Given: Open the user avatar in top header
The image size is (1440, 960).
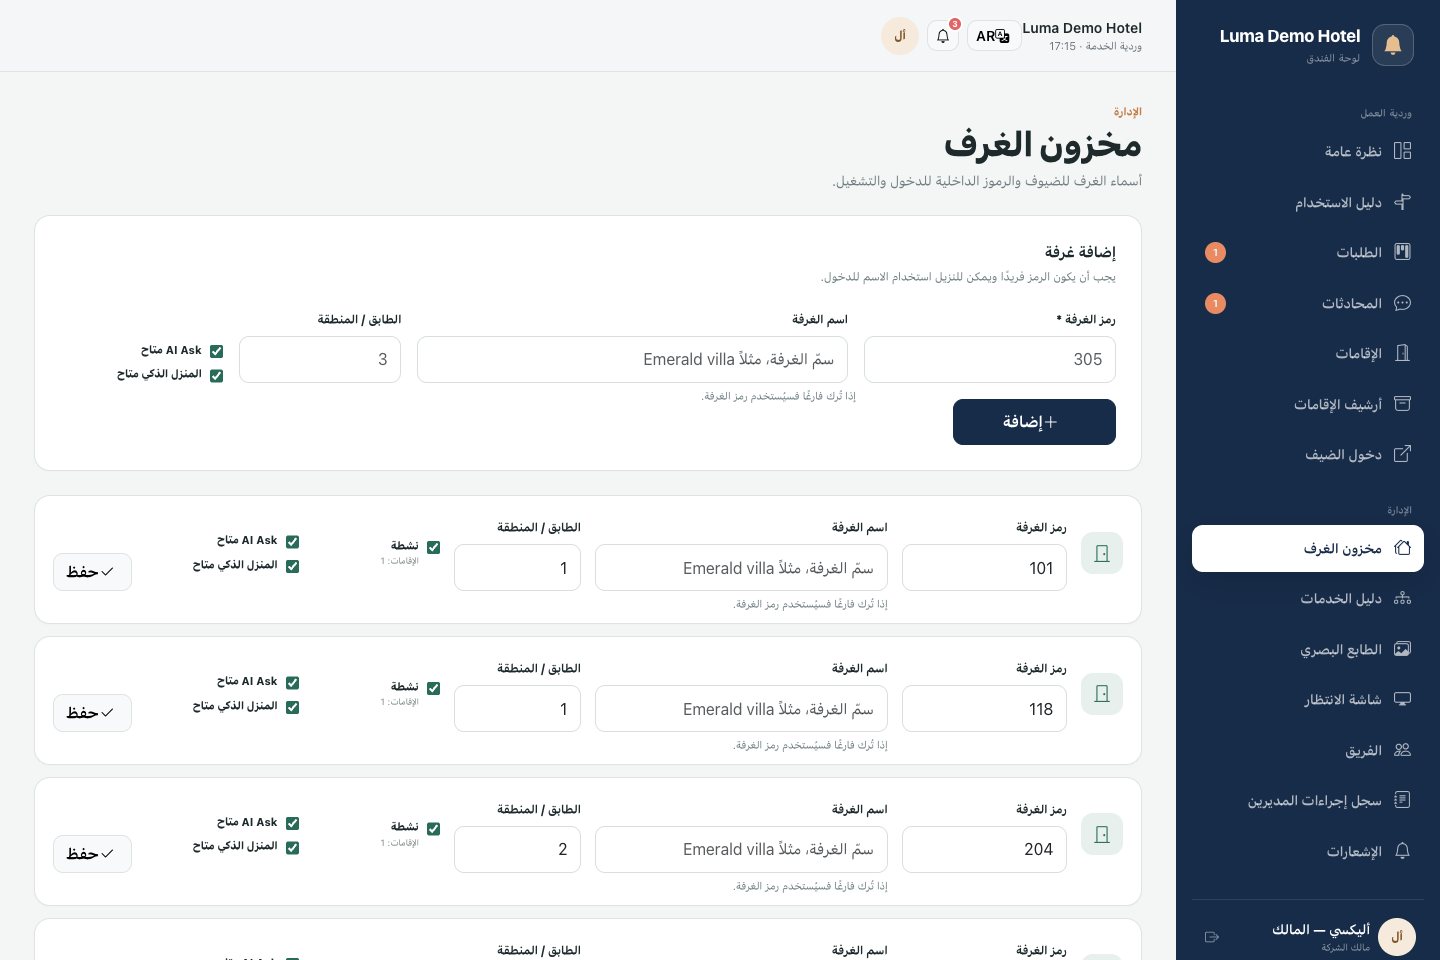Looking at the screenshot, I should 900,36.
